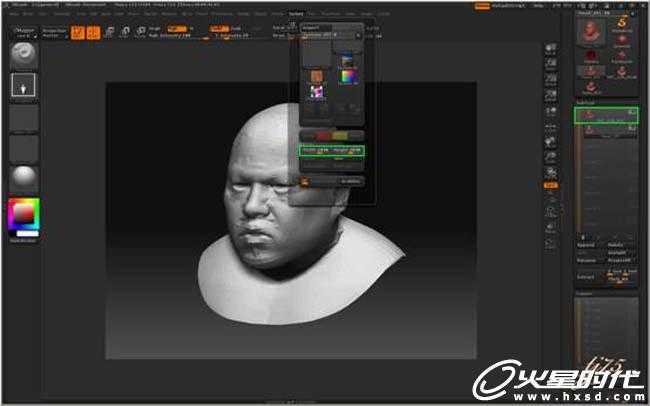Open the stroke type selector on left shelf

tap(24, 85)
